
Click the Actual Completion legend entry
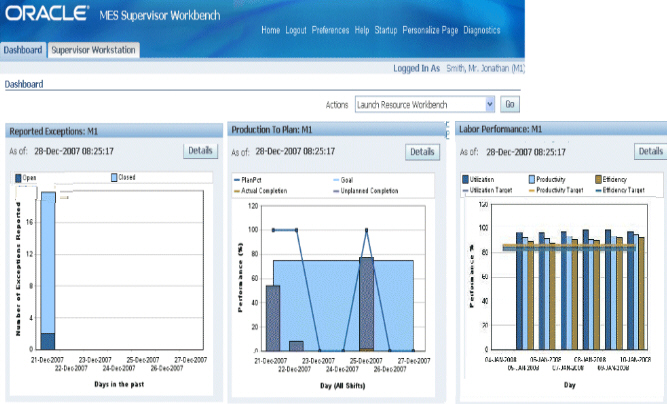tap(261, 191)
